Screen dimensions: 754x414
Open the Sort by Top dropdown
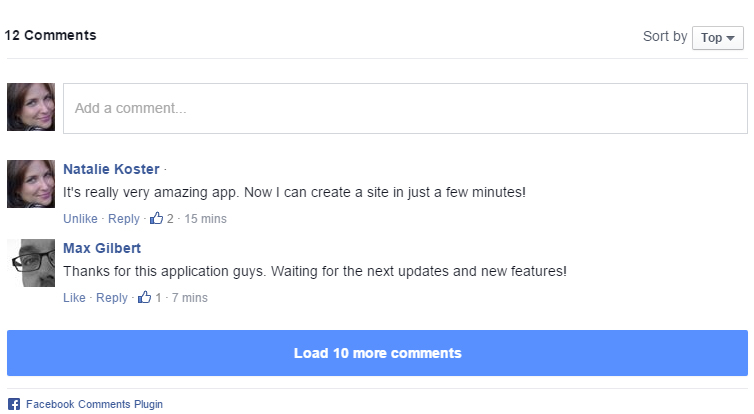717,38
